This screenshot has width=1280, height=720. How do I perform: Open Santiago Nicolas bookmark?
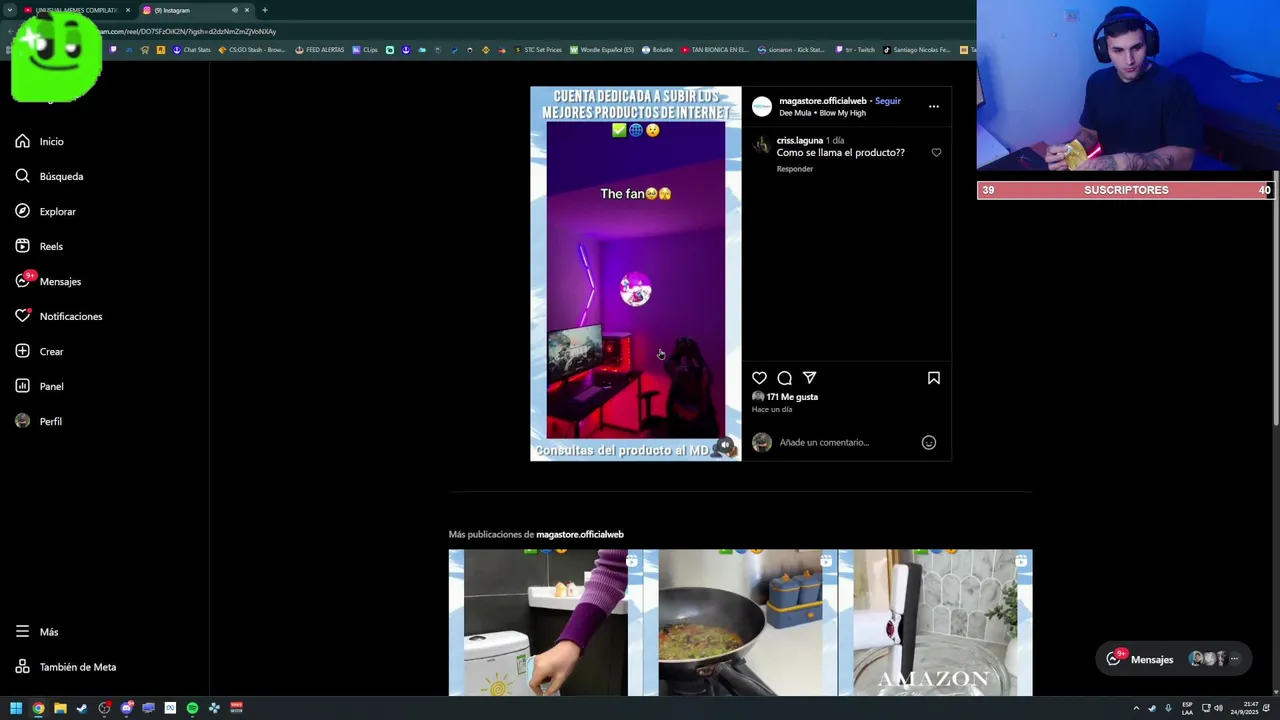click(x=917, y=50)
